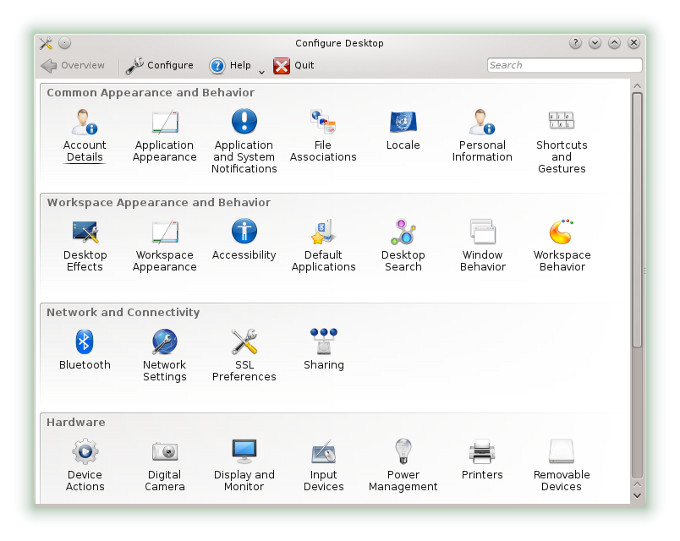
Task: Open Removable Devices module
Action: [x=562, y=466]
